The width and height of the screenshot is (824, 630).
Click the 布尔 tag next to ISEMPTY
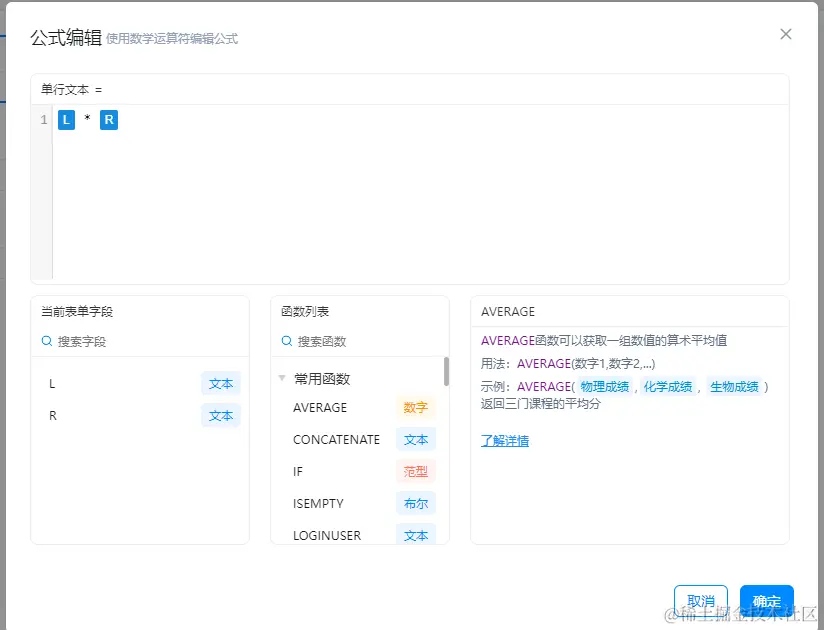click(x=416, y=504)
